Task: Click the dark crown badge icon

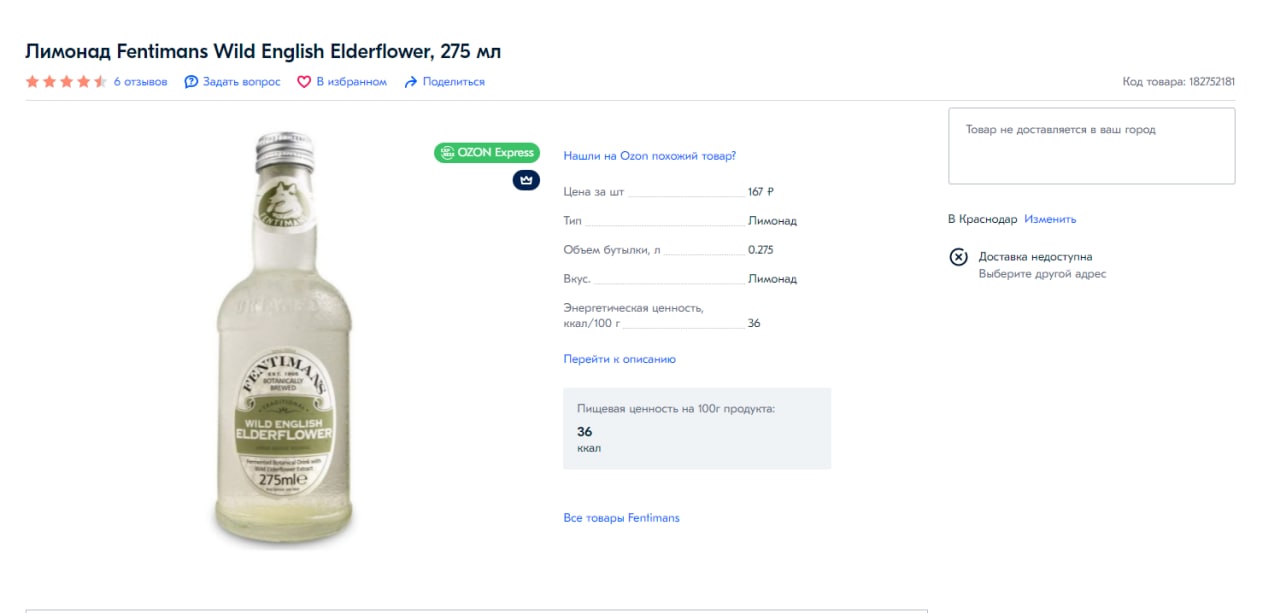Action: 526,180
